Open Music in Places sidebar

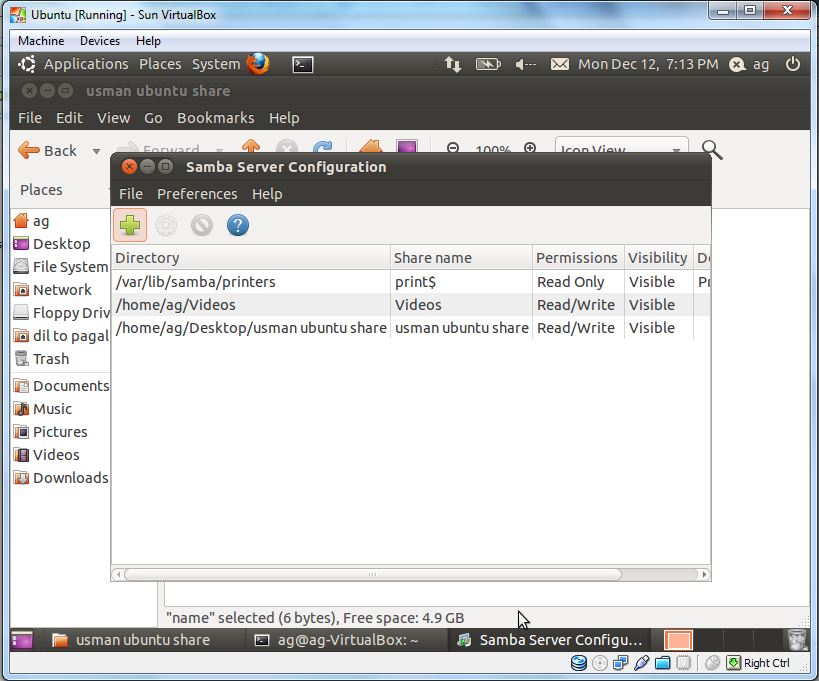point(43,409)
